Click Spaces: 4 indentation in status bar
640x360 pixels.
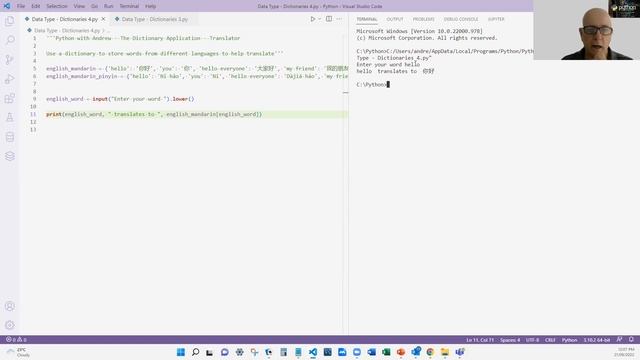click(510, 340)
